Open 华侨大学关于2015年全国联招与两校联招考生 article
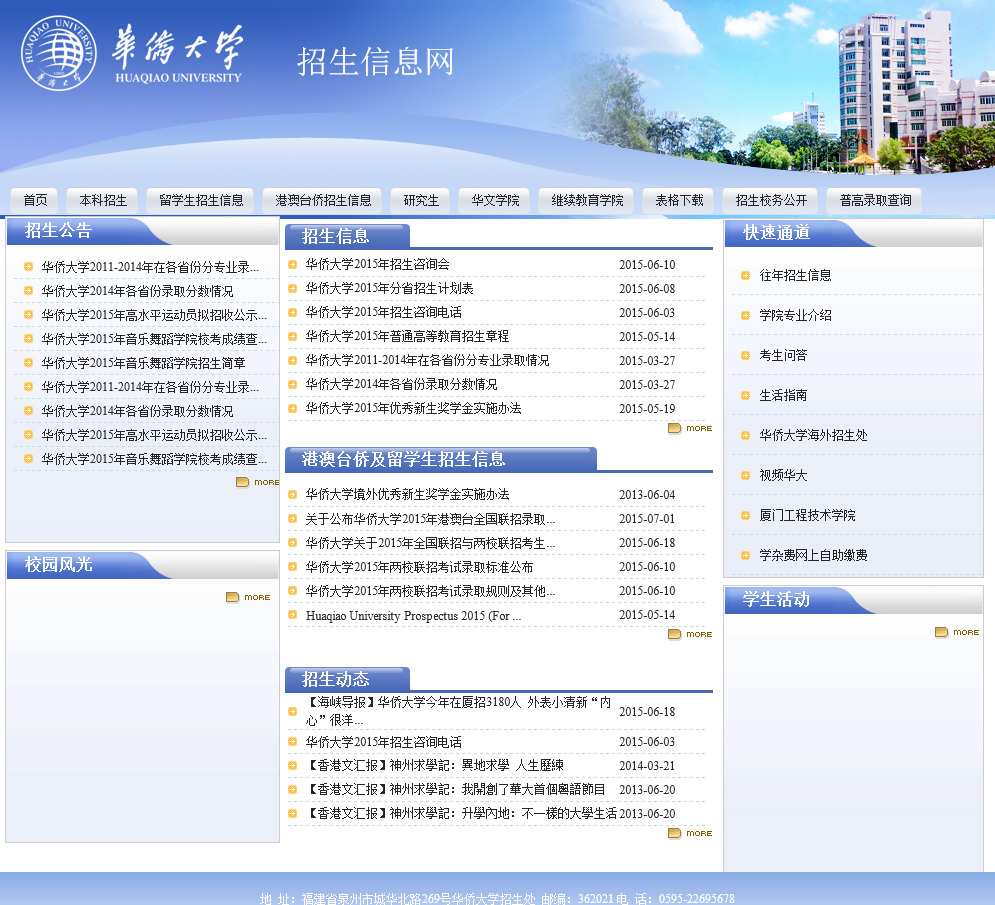Viewport: 995px width, 905px height. [x=430, y=543]
